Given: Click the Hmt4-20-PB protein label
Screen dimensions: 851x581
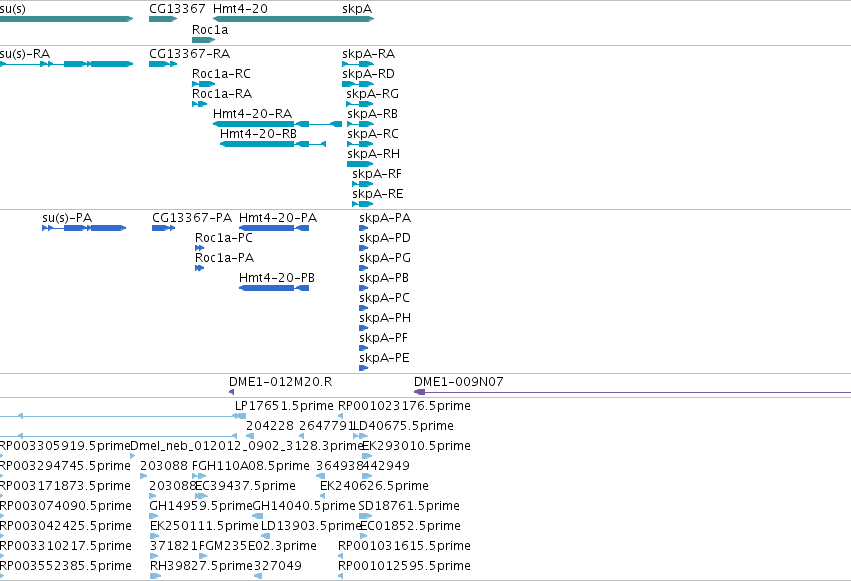Looking at the screenshot, I should (x=277, y=278).
